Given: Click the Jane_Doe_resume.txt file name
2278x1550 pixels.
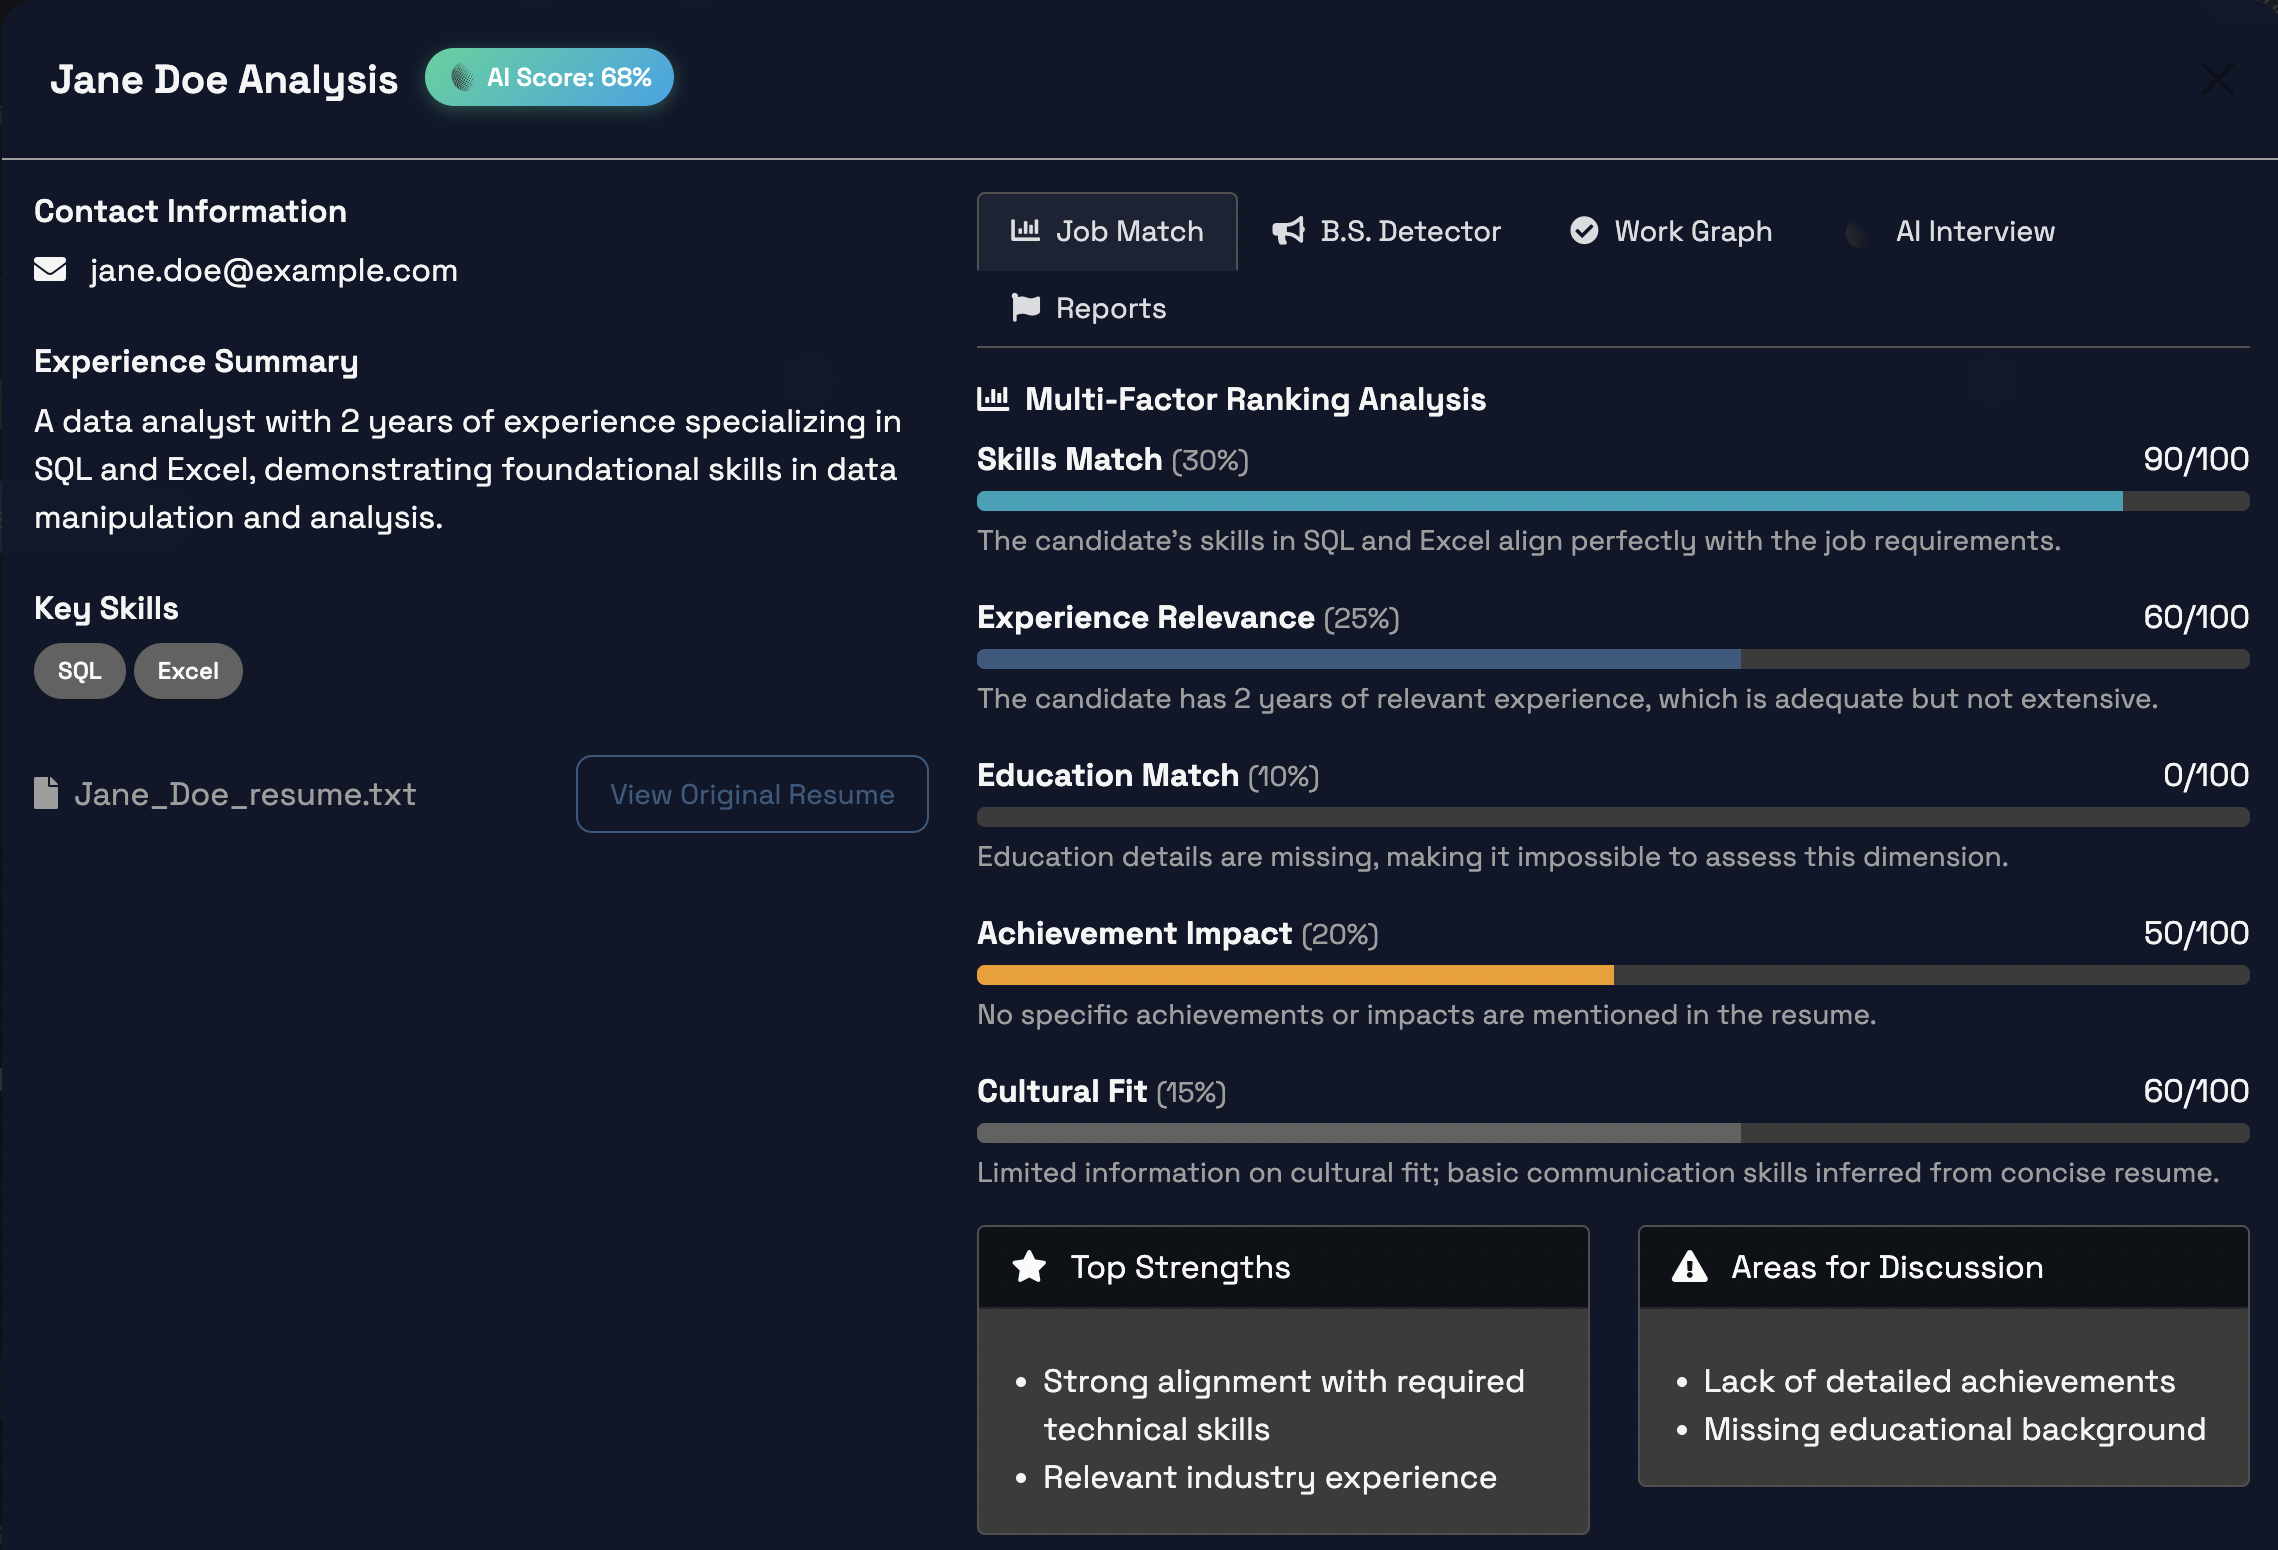Looking at the screenshot, I should pyautogui.click(x=245, y=794).
